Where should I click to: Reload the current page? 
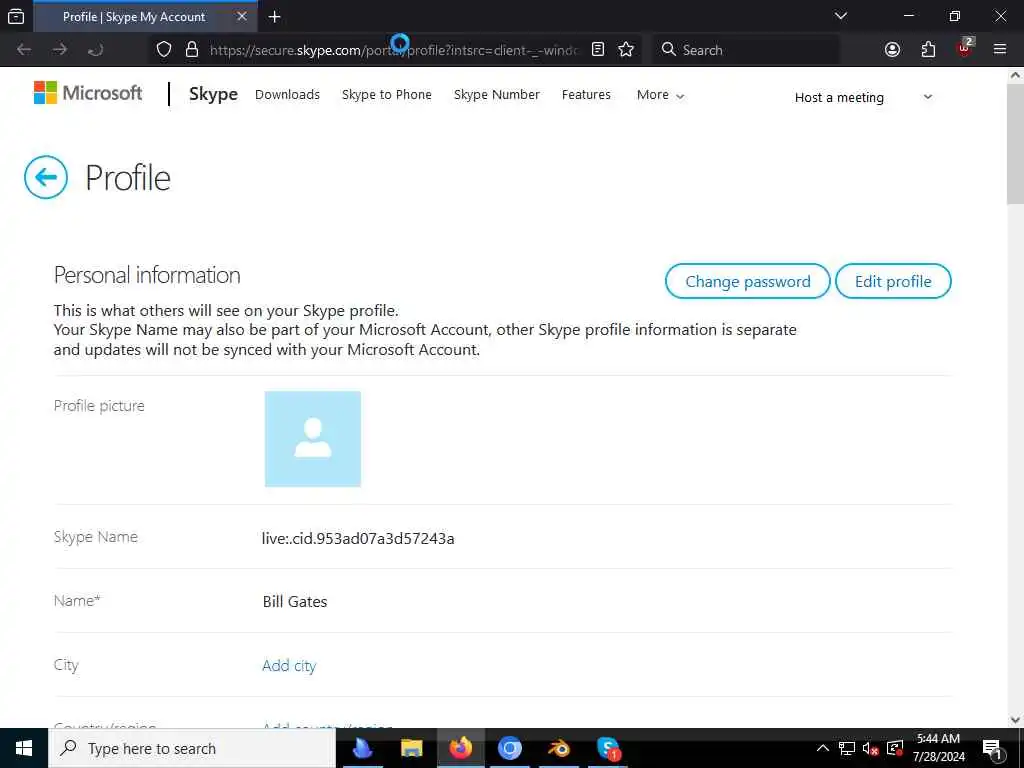click(95, 50)
